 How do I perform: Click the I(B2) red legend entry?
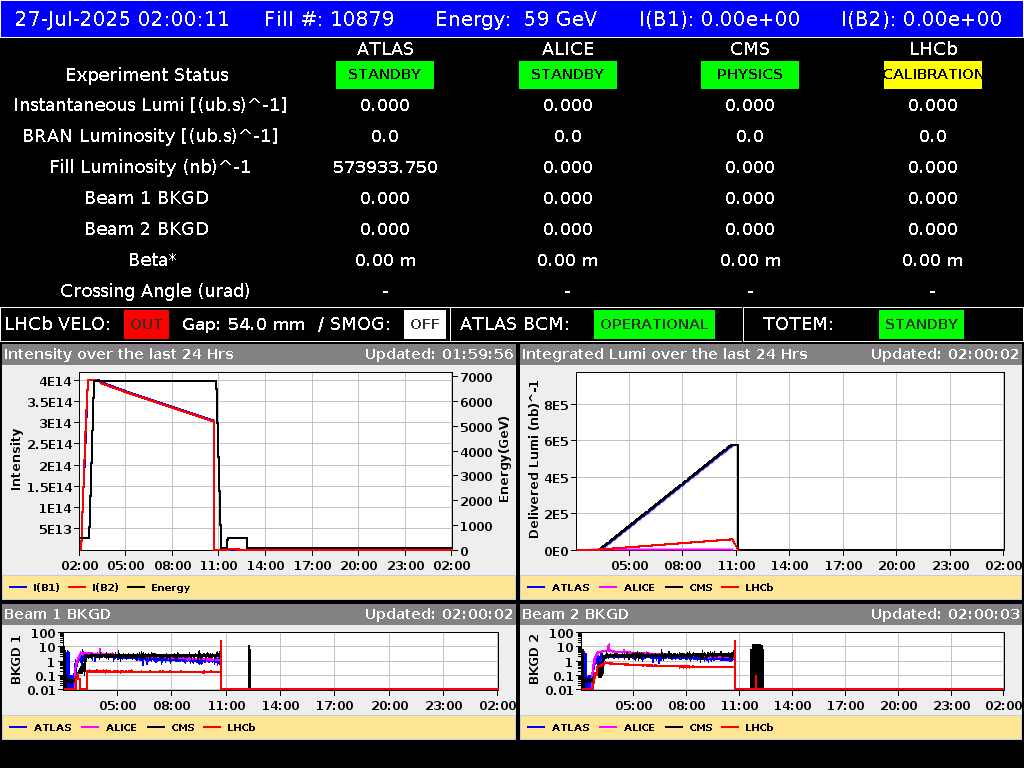(93, 587)
